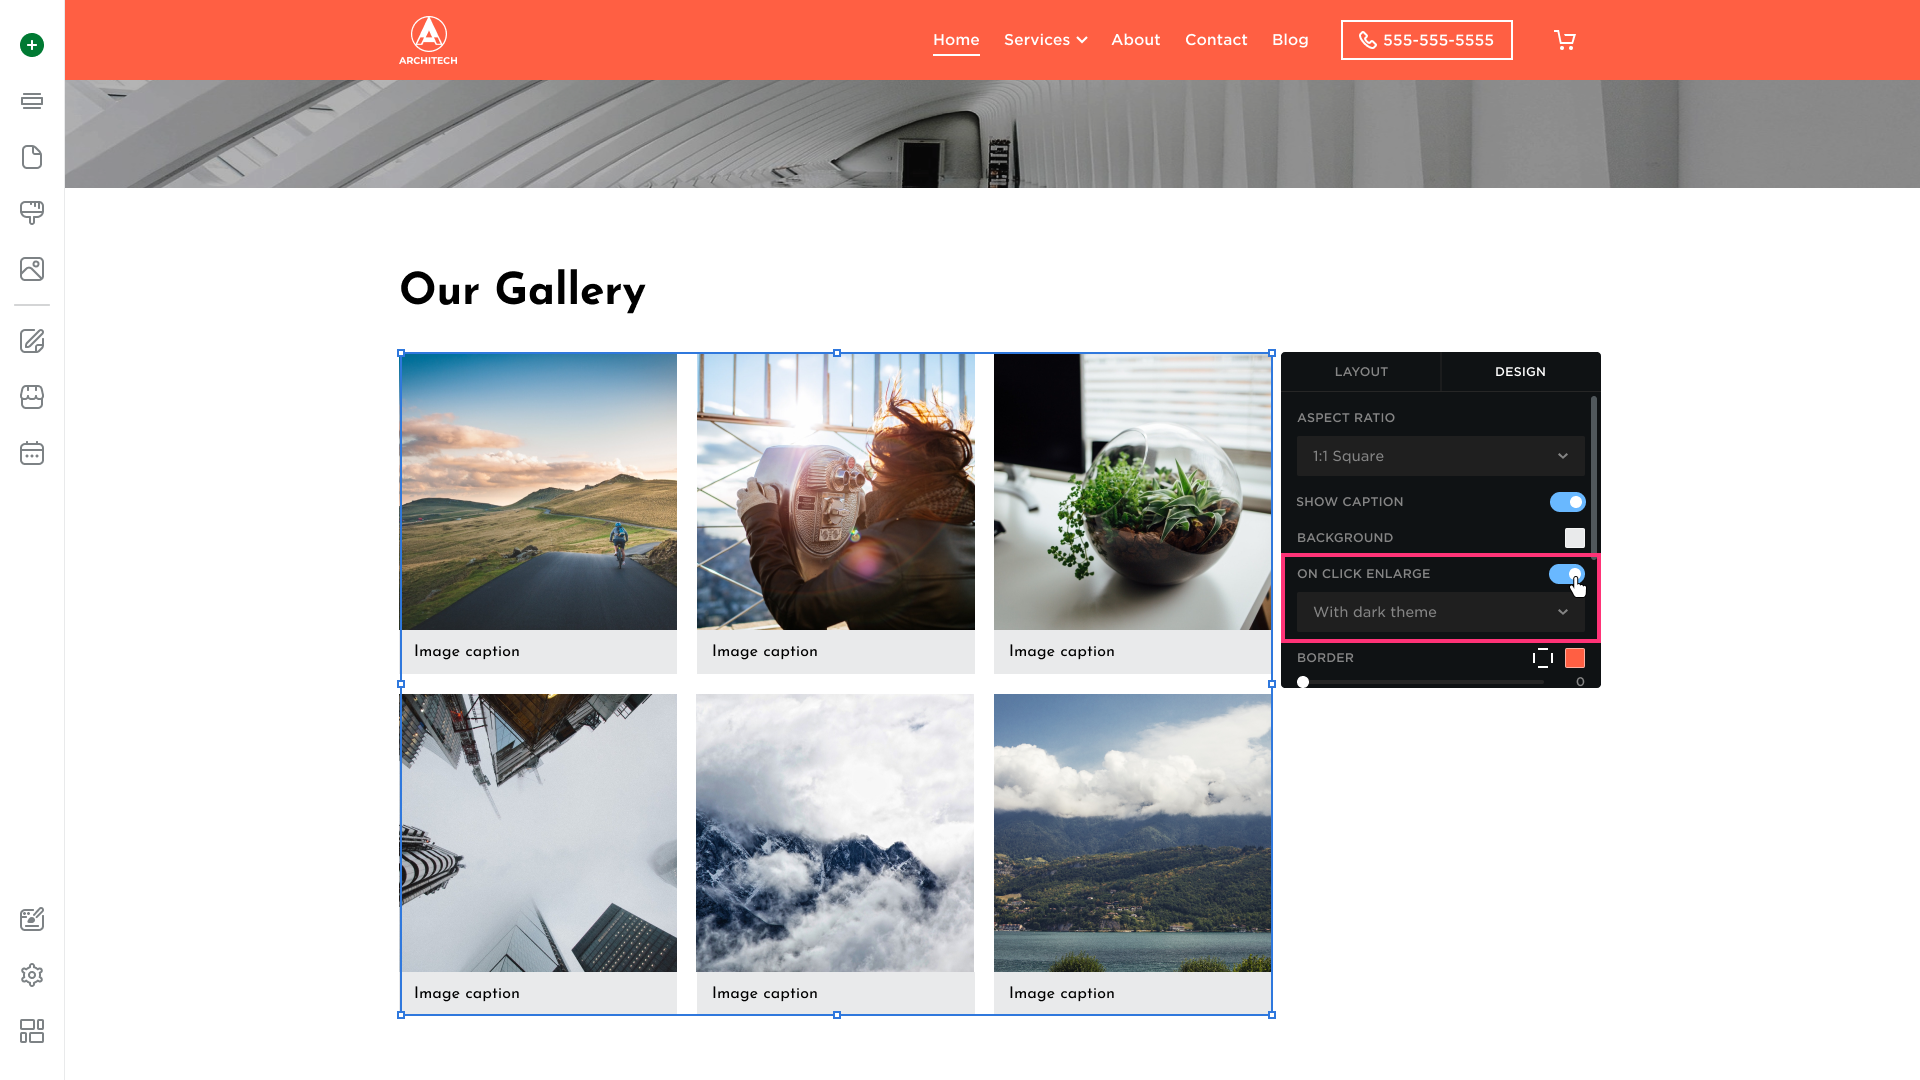Open the calendar bookings sidebar icon
1920x1080 pixels.
click(x=32, y=453)
